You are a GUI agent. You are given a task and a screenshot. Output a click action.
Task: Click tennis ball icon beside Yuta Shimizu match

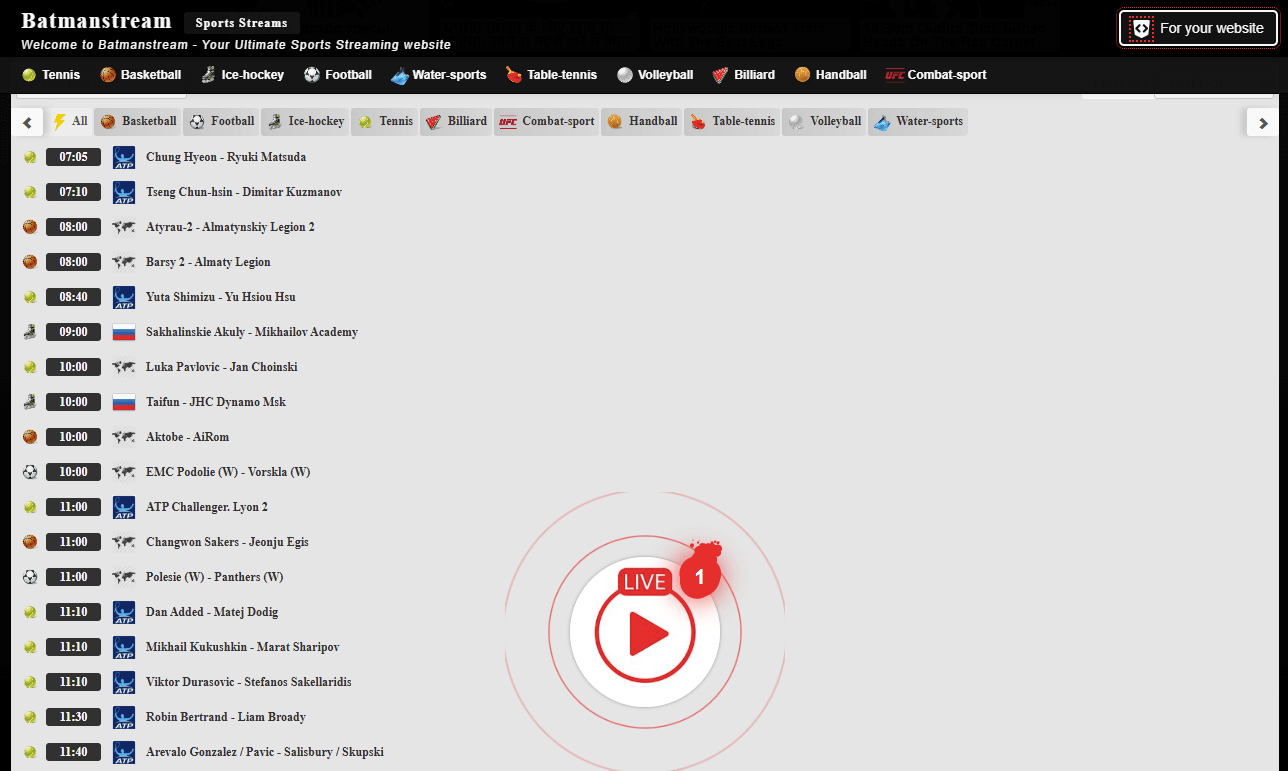(30, 297)
